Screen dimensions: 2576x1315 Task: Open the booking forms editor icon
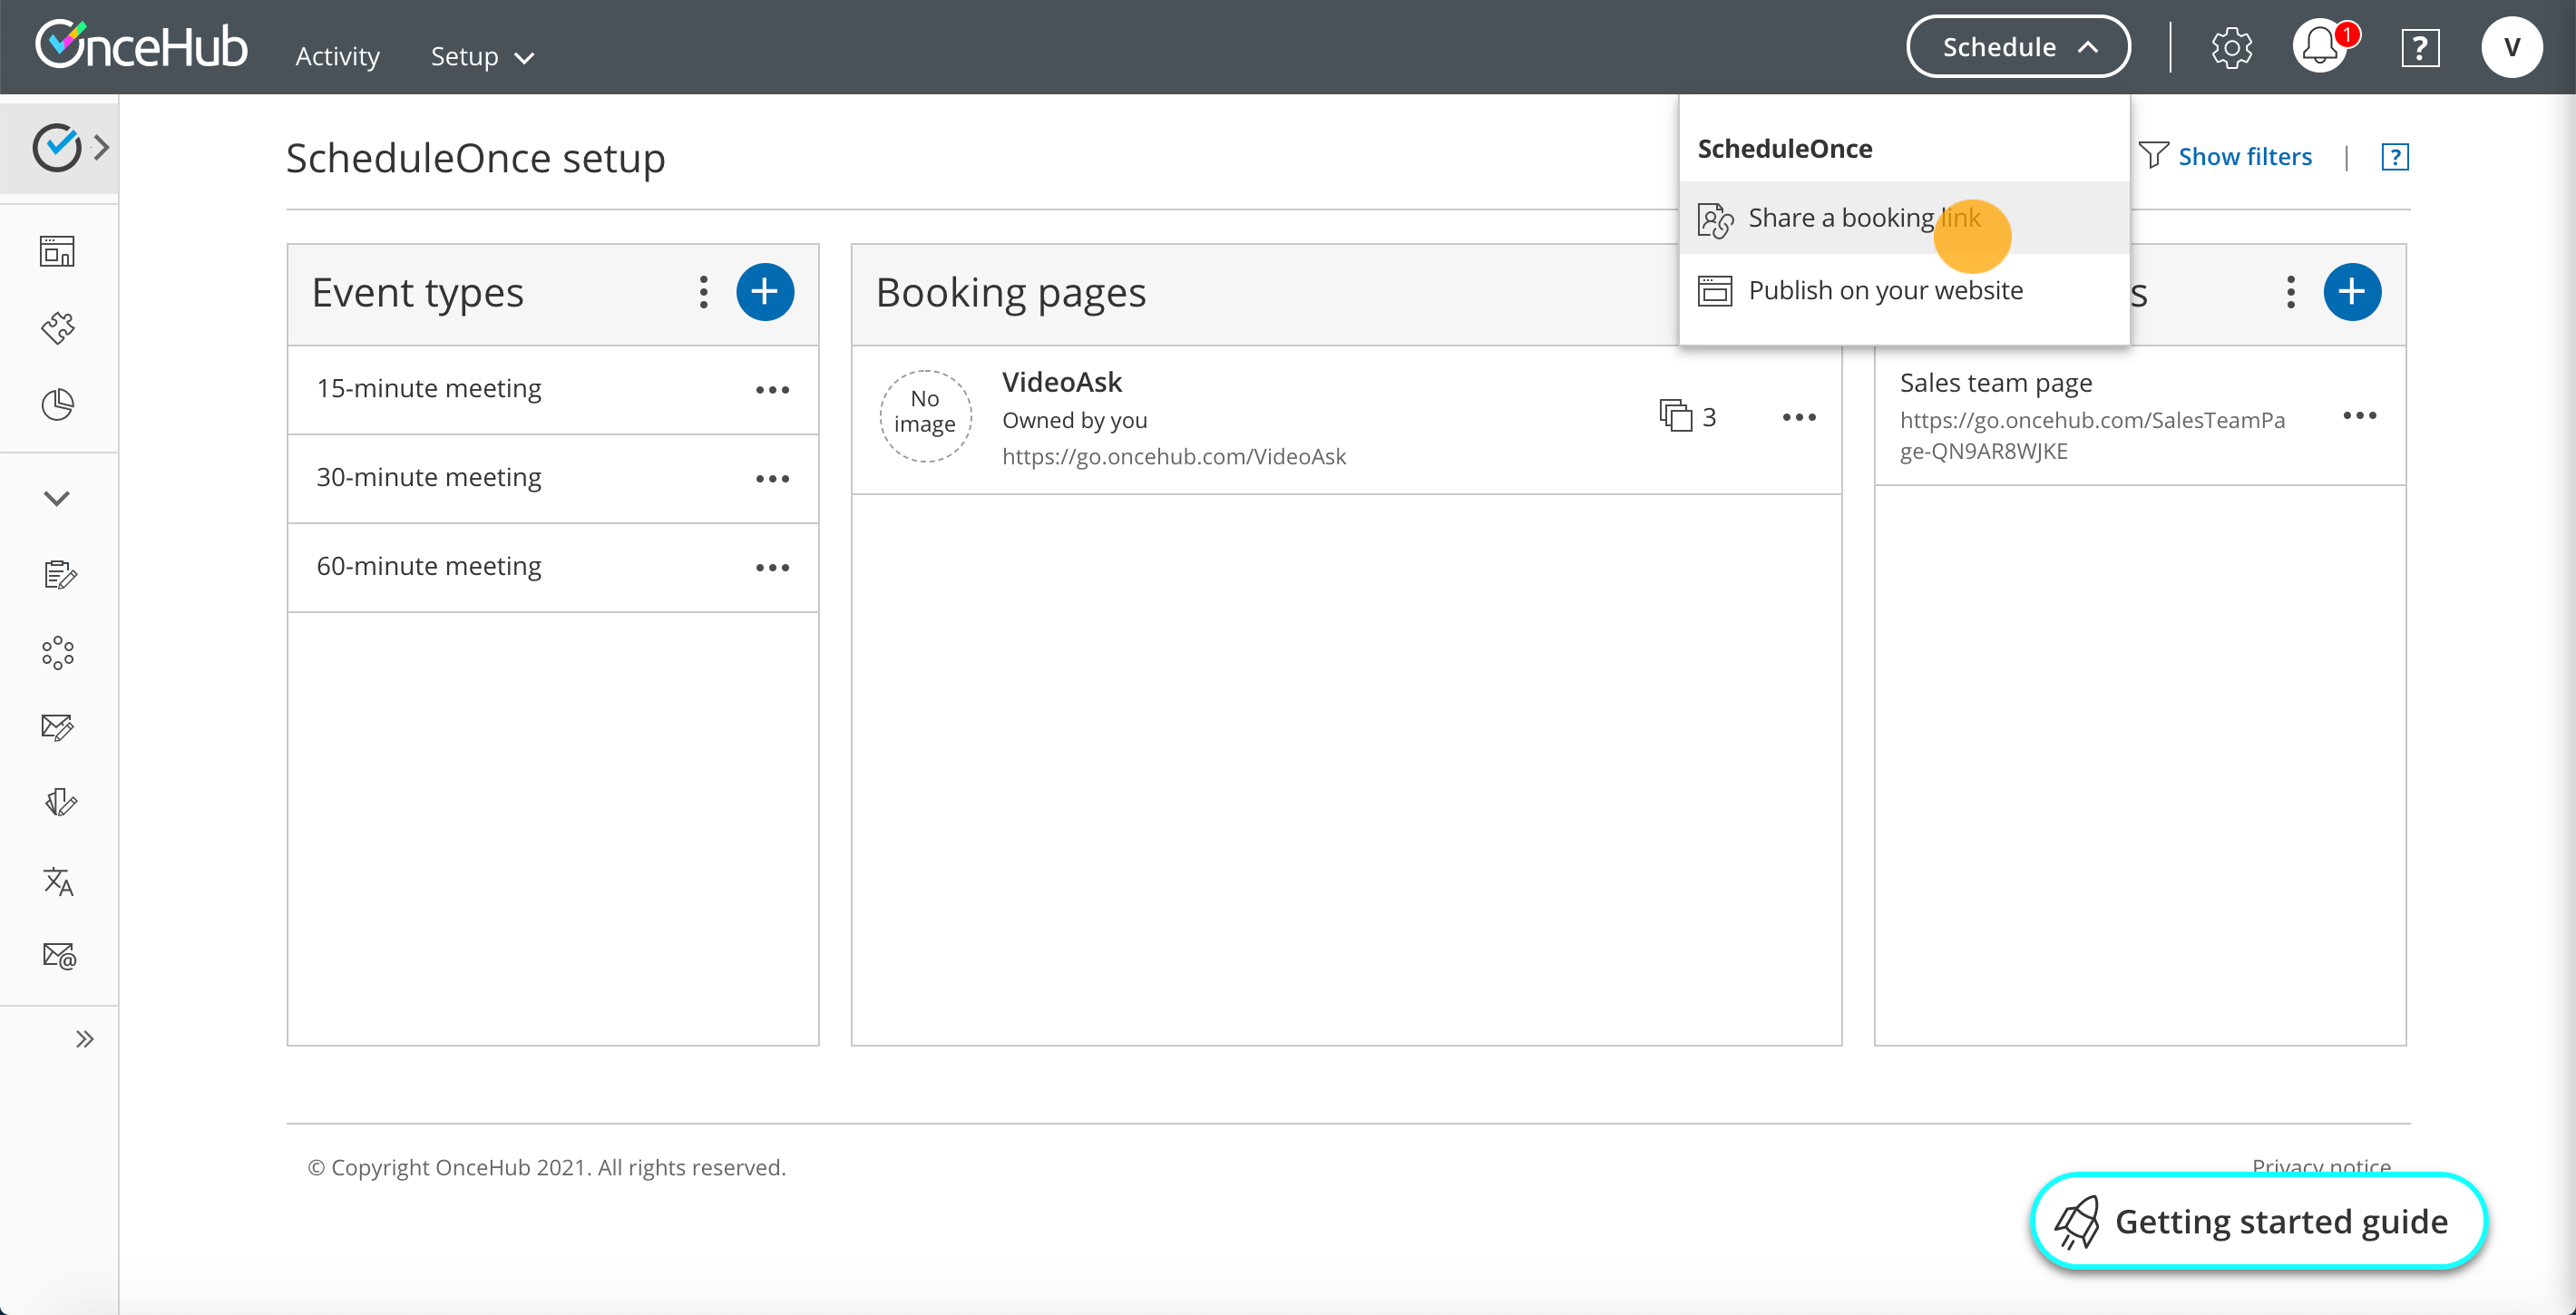59,575
